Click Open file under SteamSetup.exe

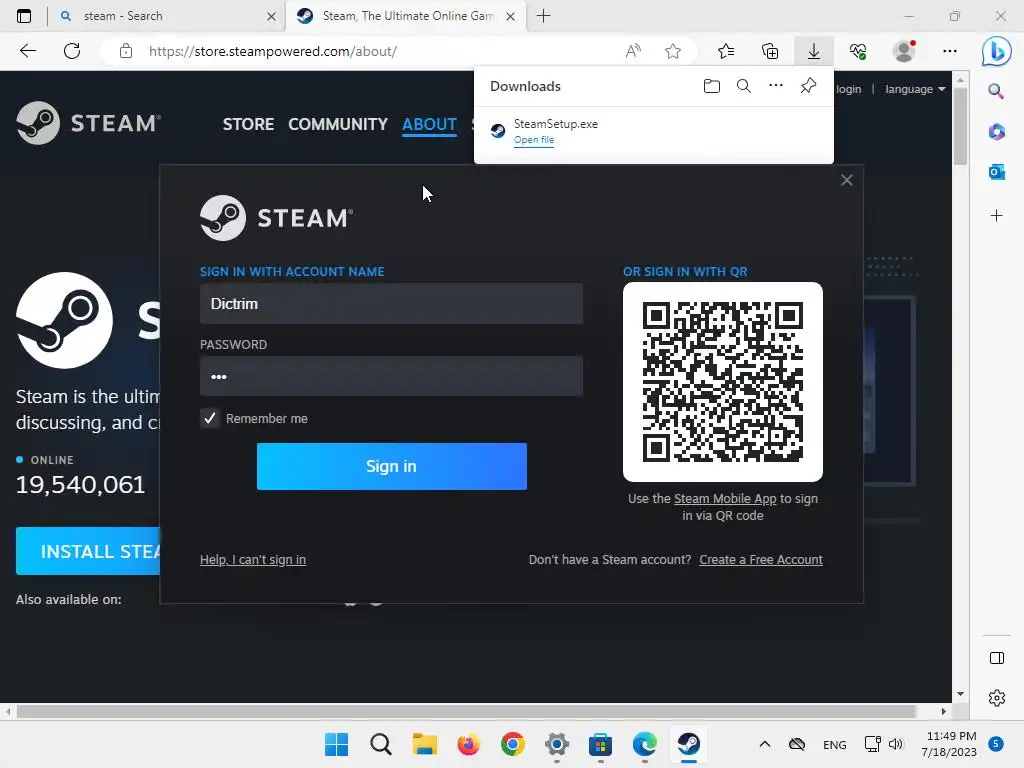pyautogui.click(x=534, y=140)
